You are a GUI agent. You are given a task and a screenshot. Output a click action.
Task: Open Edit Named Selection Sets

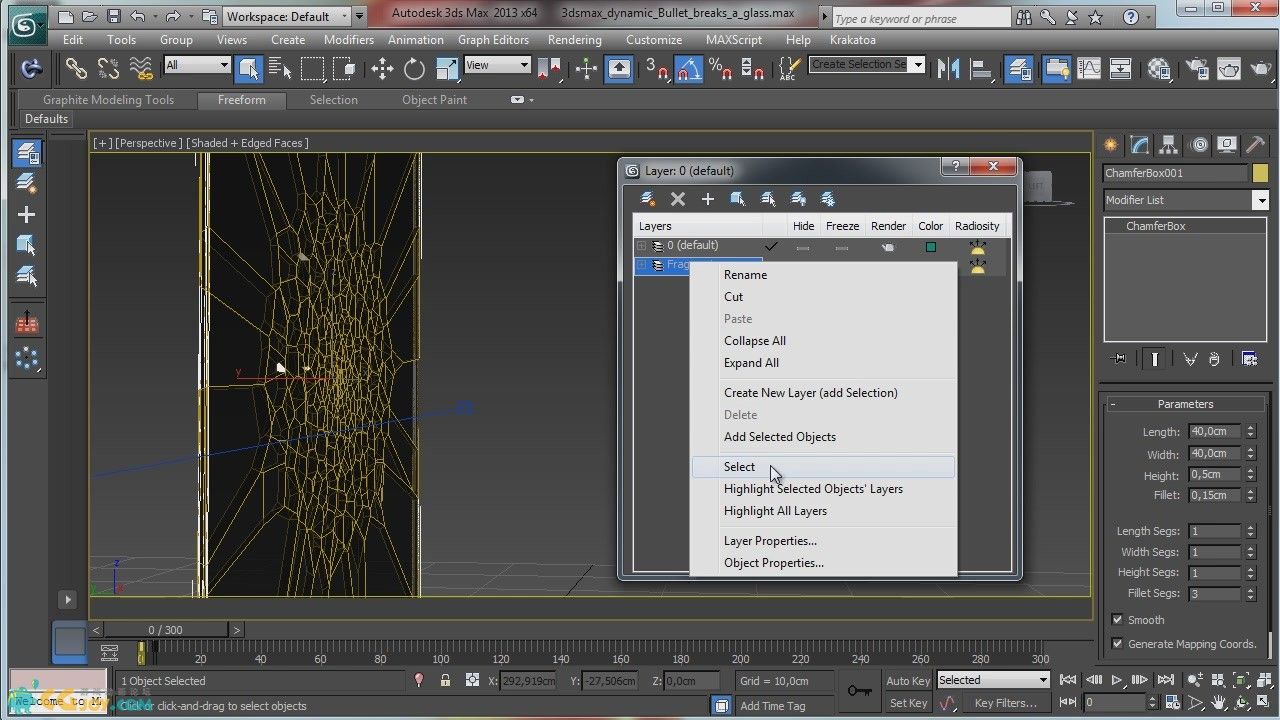(x=789, y=68)
